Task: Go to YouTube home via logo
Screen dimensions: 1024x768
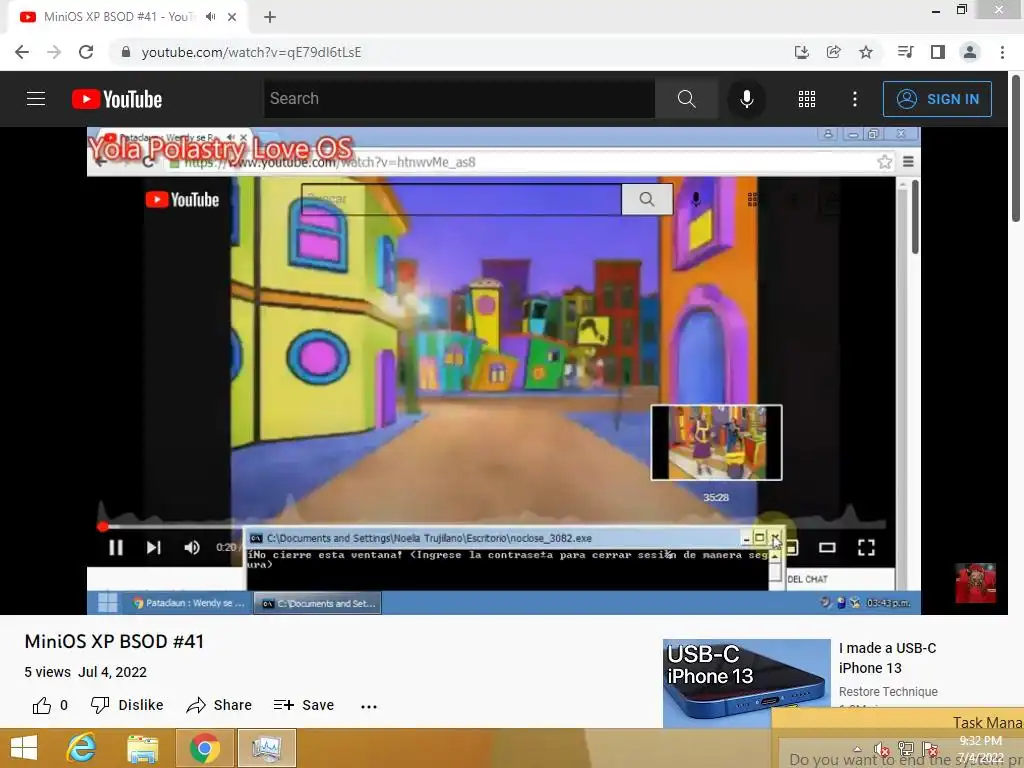Action: coord(117,99)
